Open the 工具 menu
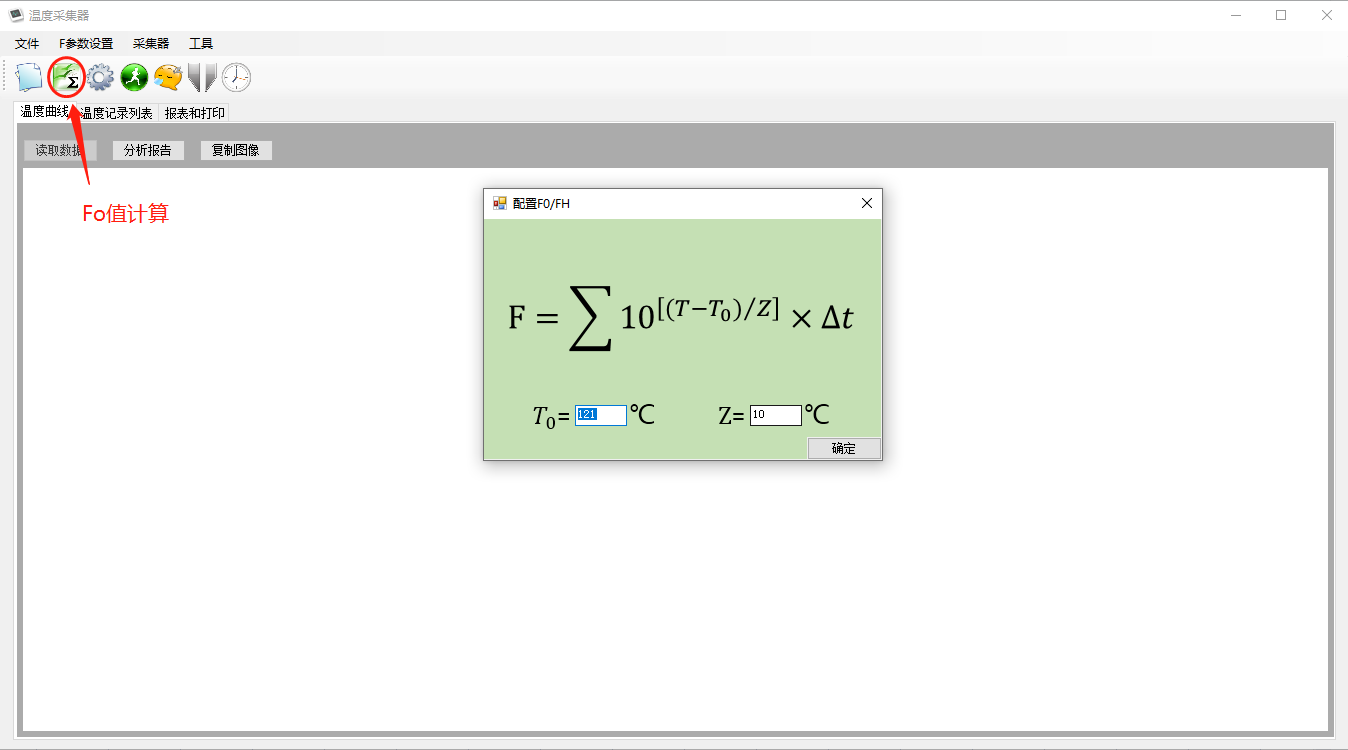The height and width of the screenshot is (750, 1348). pos(201,44)
